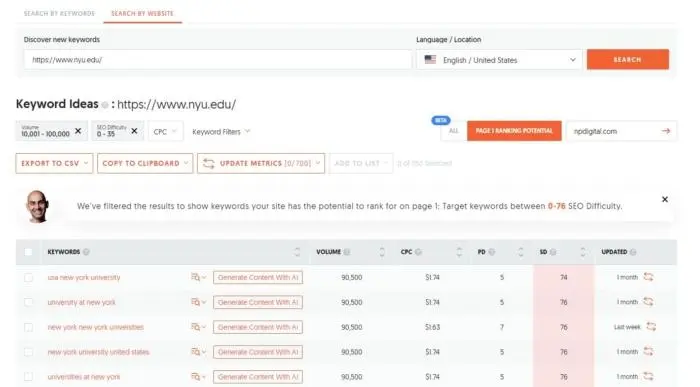Switch to Search by Website tab
700x387 pixels.
(x=142, y=13)
